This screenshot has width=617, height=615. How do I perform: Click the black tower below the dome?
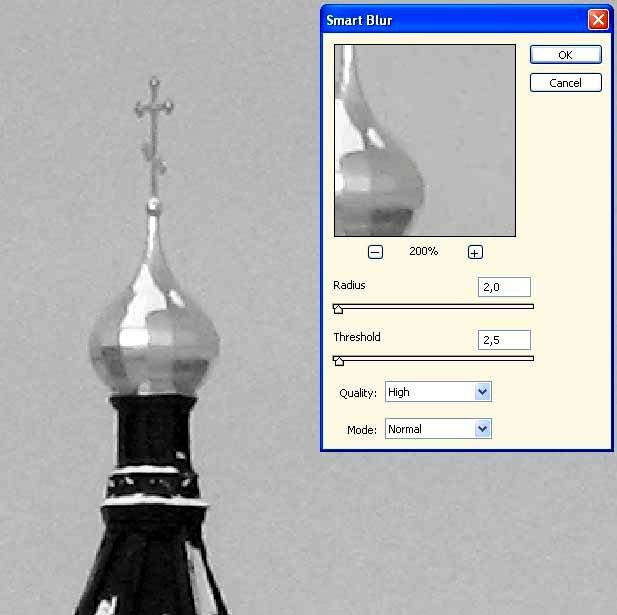[x=152, y=440]
